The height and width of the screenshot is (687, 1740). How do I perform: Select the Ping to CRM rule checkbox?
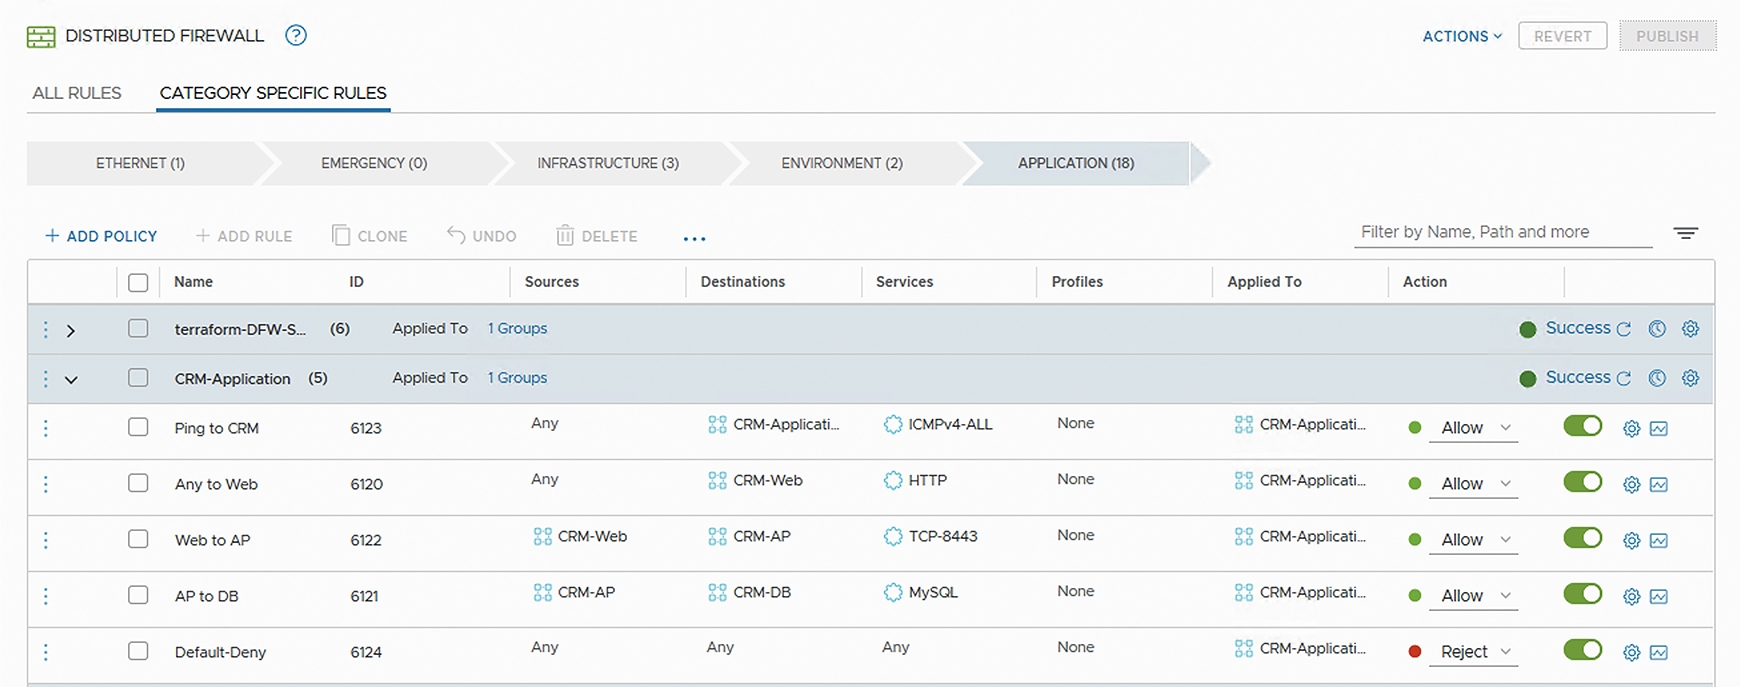pos(138,427)
